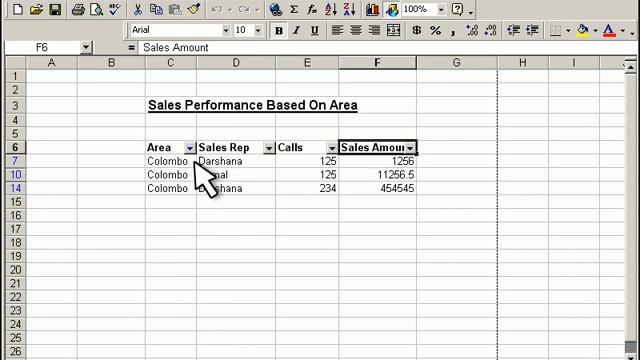Open the Area filter dropdown
The height and width of the screenshot is (360, 640).
pyautogui.click(x=190, y=148)
